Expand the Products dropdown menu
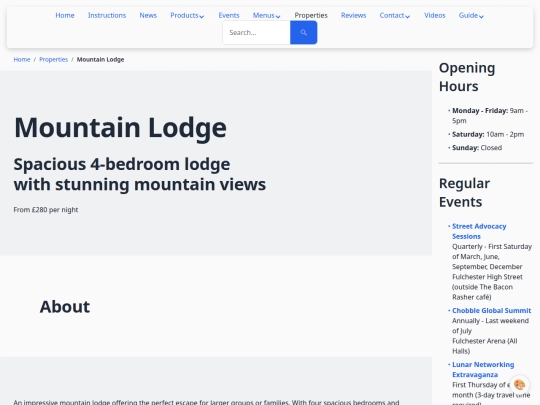The image size is (540, 405). (187, 15)
